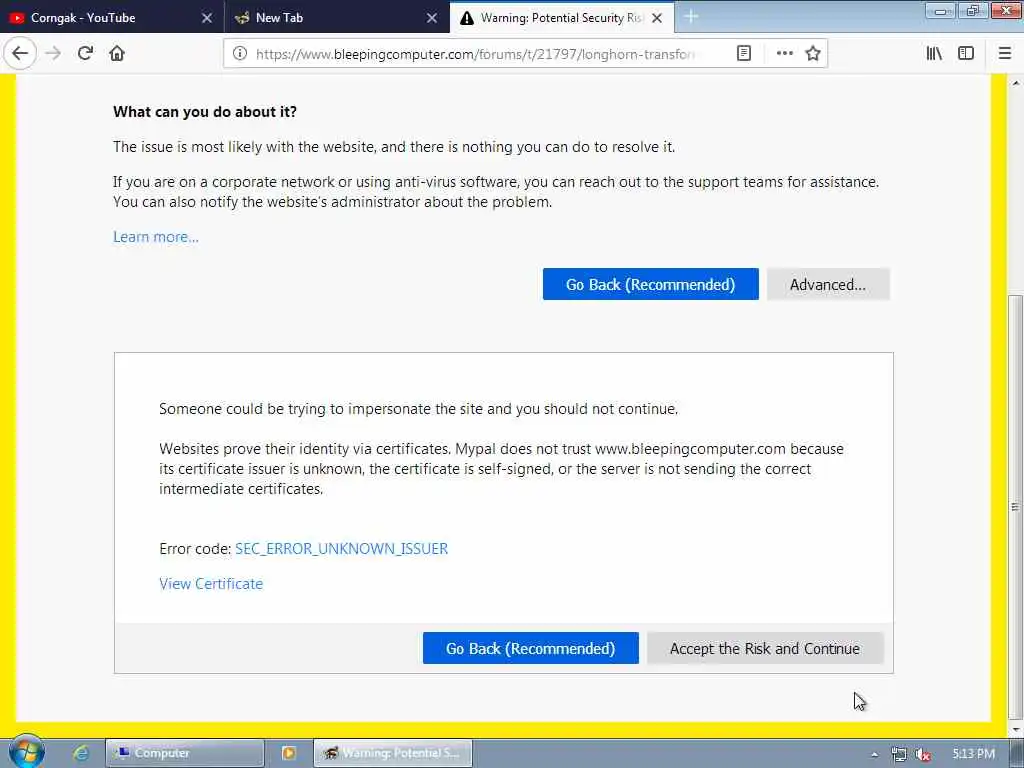The width and height of the screenshot is (1024, 768).
Task: Open the Learn more… link
Action: pos(156,237)
